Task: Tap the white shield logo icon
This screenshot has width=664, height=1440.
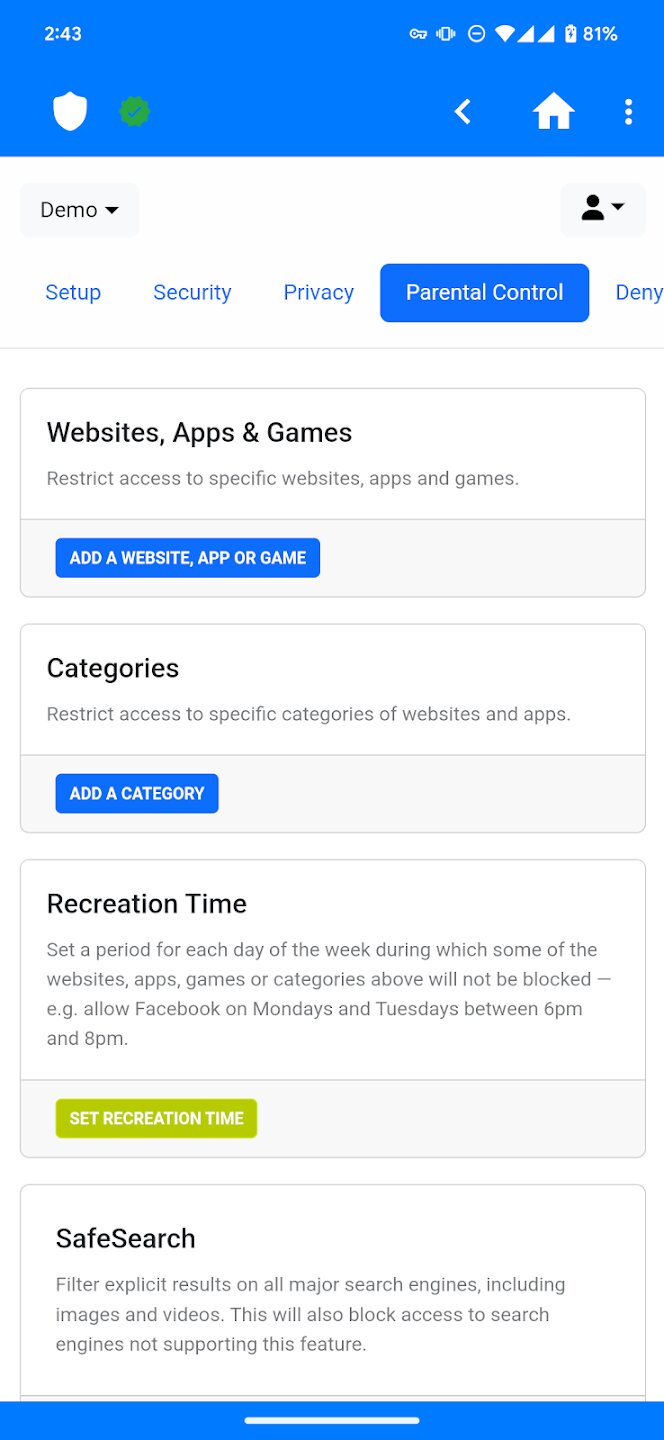Action: 70,112
